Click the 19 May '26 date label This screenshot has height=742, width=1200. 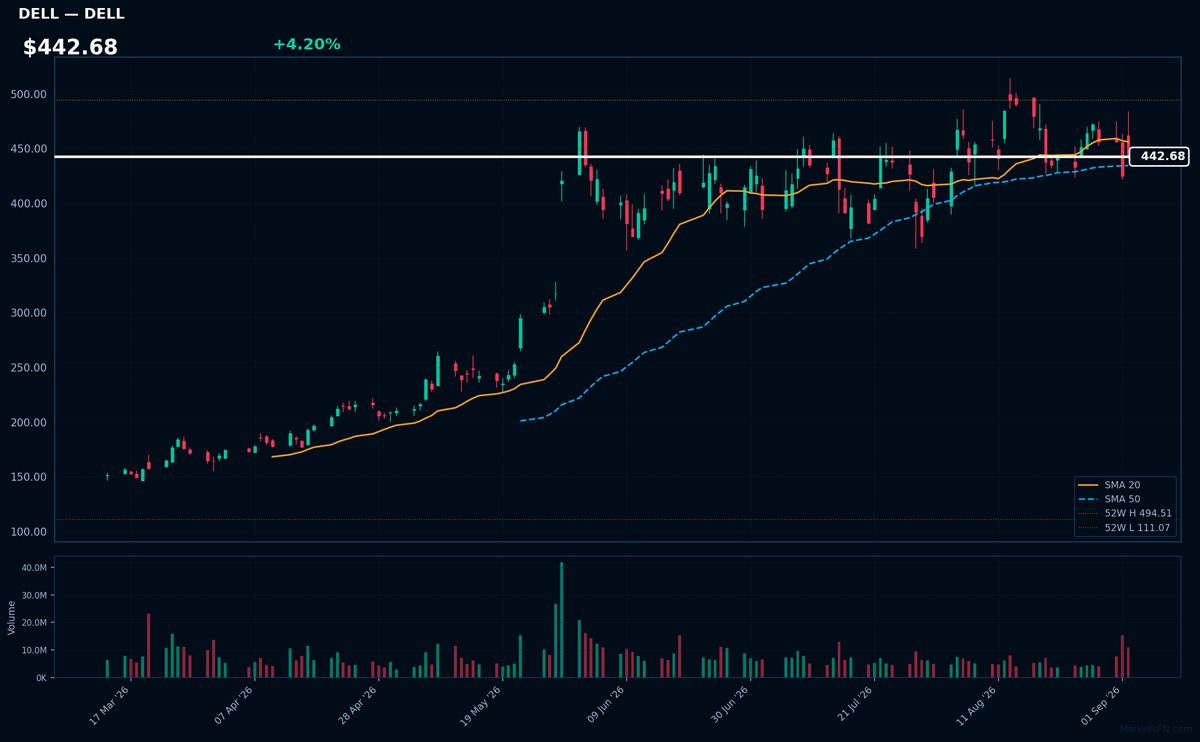point(481,706)
